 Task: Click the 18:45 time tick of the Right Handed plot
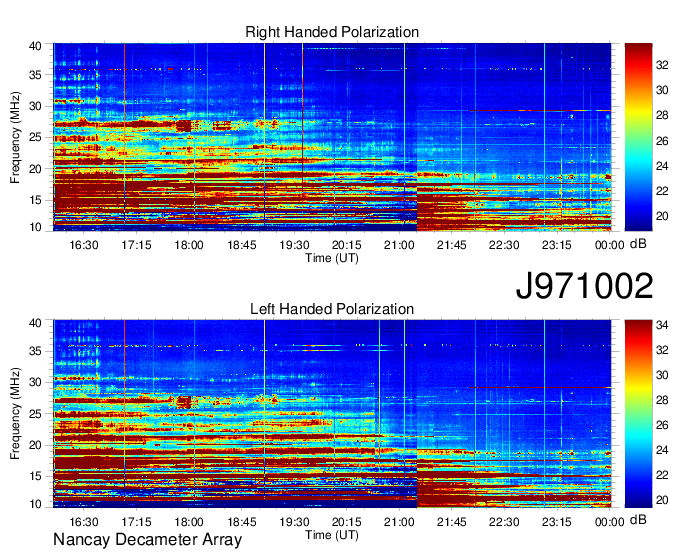[242, 245]
